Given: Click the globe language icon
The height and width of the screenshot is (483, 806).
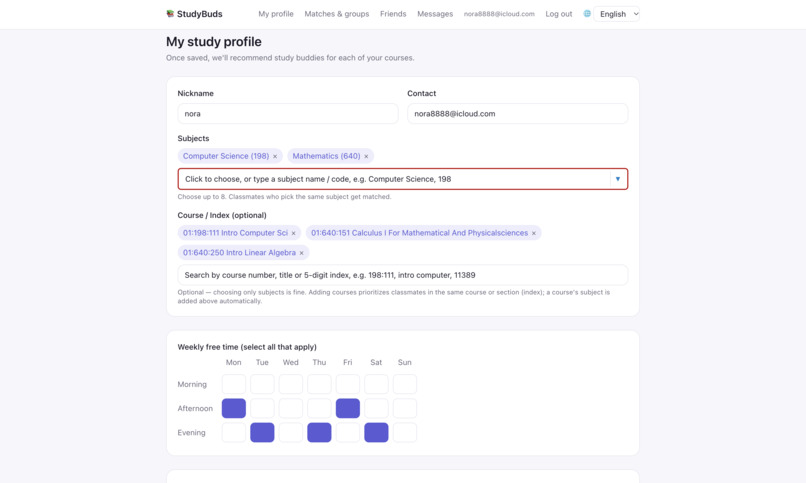Looking at the screenshot, I should pos(587,14).
